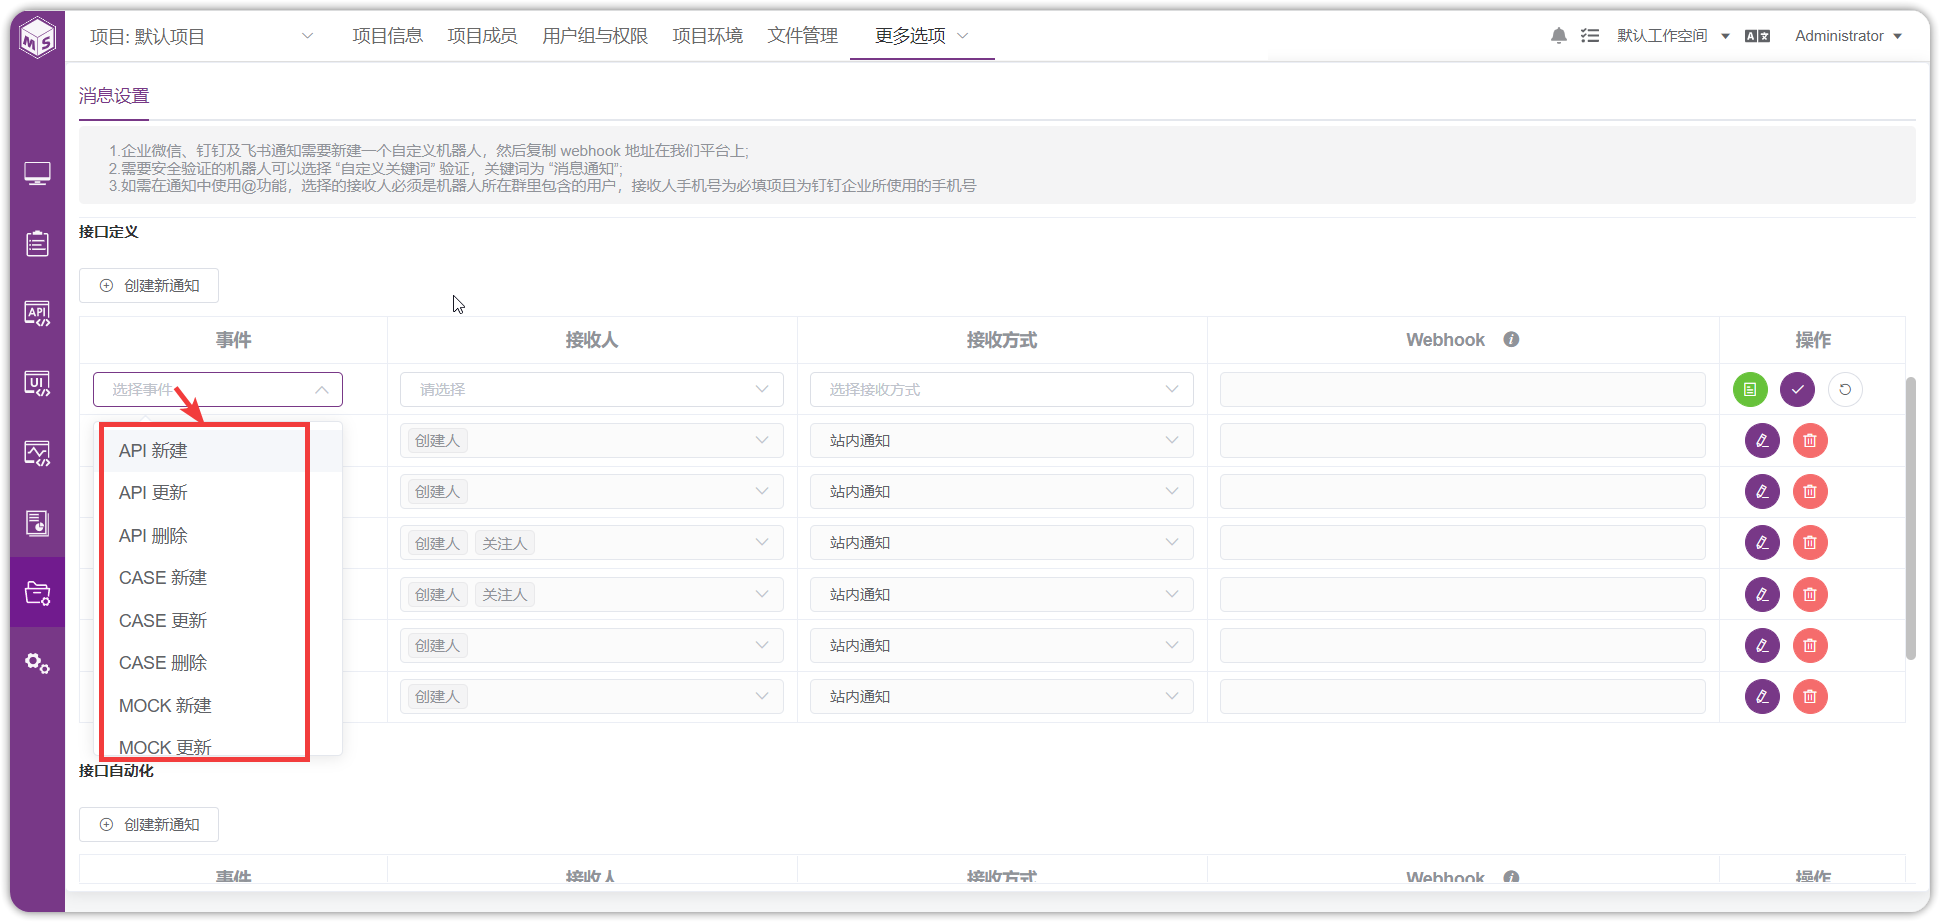Viewport: 1940px width, 922px height.
Task: Click the purple checkmark save icon
Action: (1797, 389)
